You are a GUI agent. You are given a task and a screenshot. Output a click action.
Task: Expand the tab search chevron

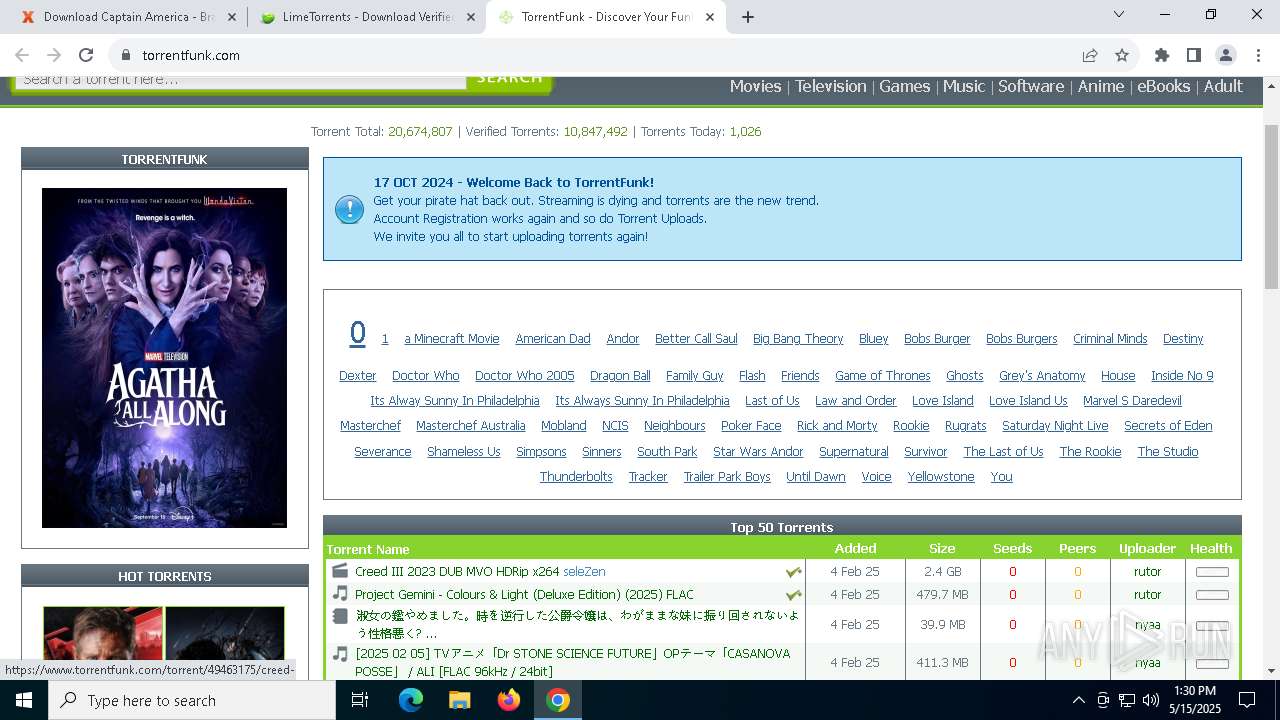pos(1119,14)
